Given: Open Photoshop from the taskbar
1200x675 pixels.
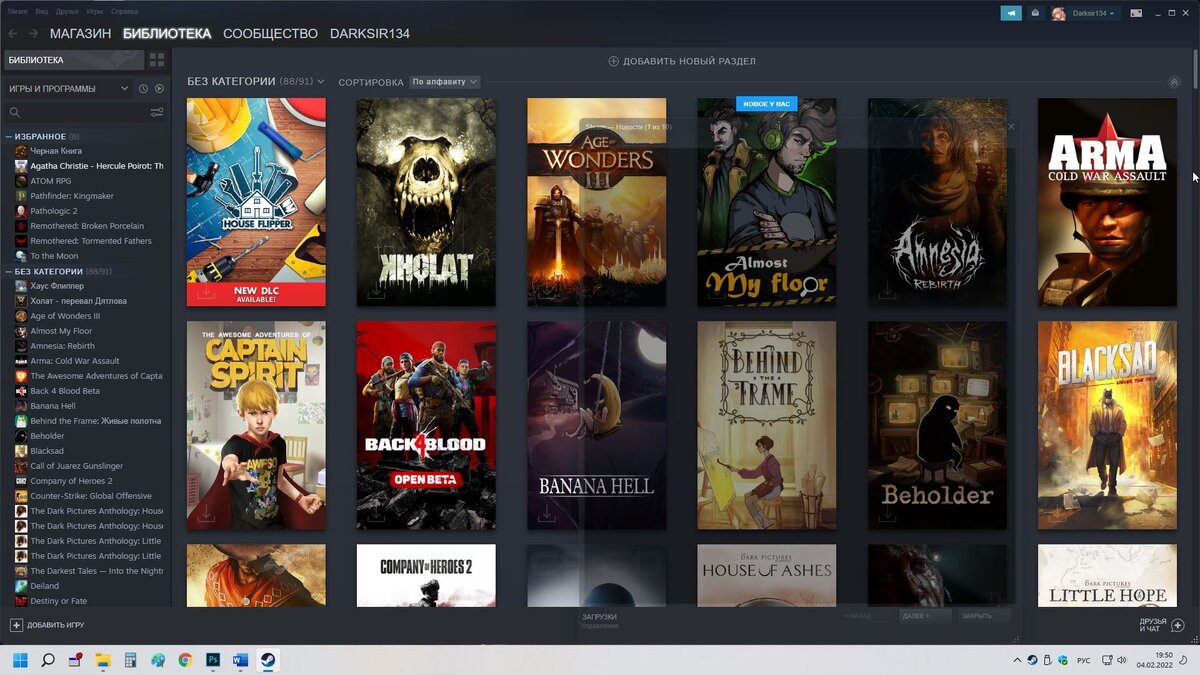Looking at the screenshot, I should tap(213, 660).
